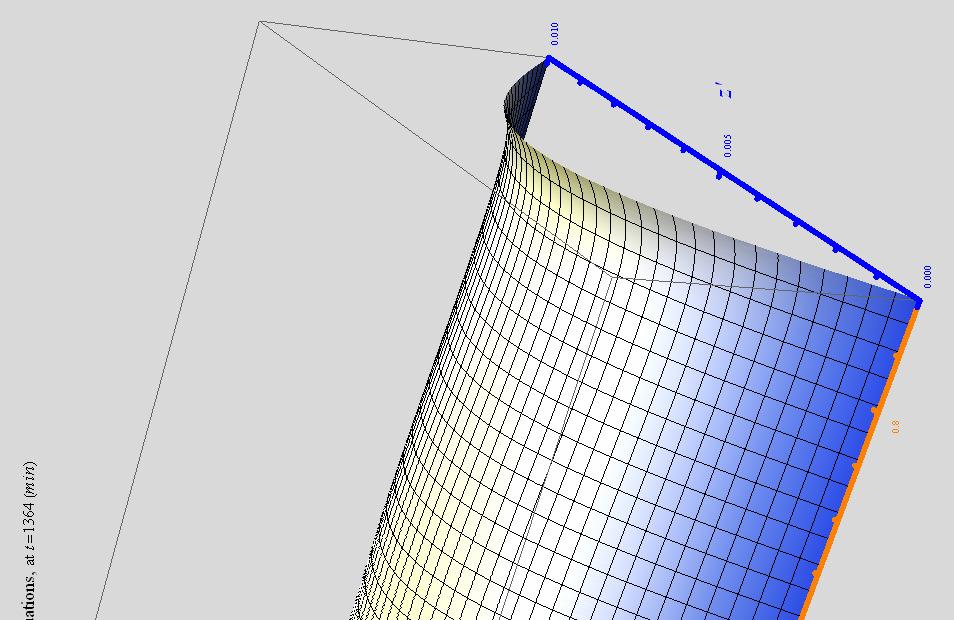Click the thick blue z' axis line
This screenshot has height=620, width=954.
point(734,180)
